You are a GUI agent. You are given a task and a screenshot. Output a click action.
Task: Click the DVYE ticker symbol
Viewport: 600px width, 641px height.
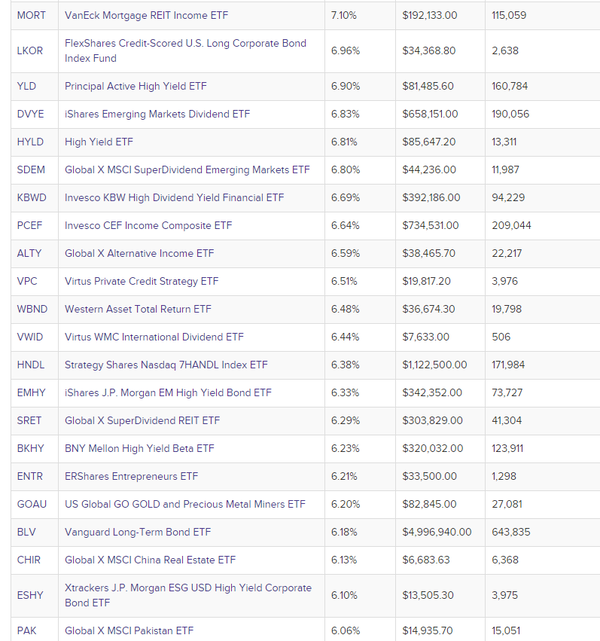30,114
